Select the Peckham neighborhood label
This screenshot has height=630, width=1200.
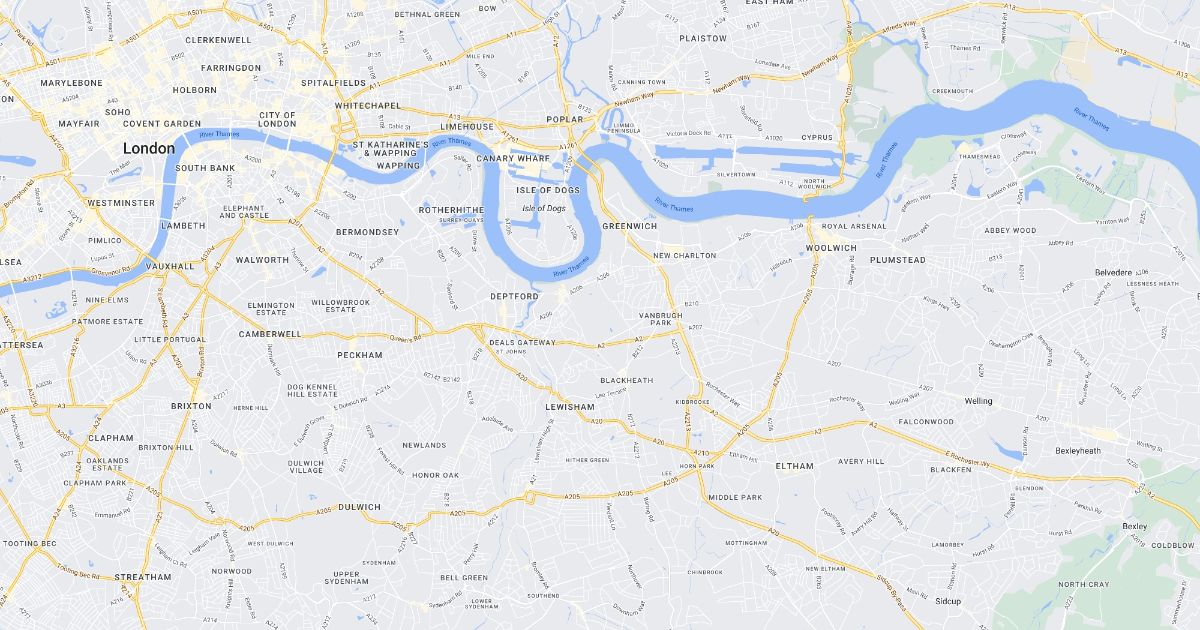(x=360, y=355)
